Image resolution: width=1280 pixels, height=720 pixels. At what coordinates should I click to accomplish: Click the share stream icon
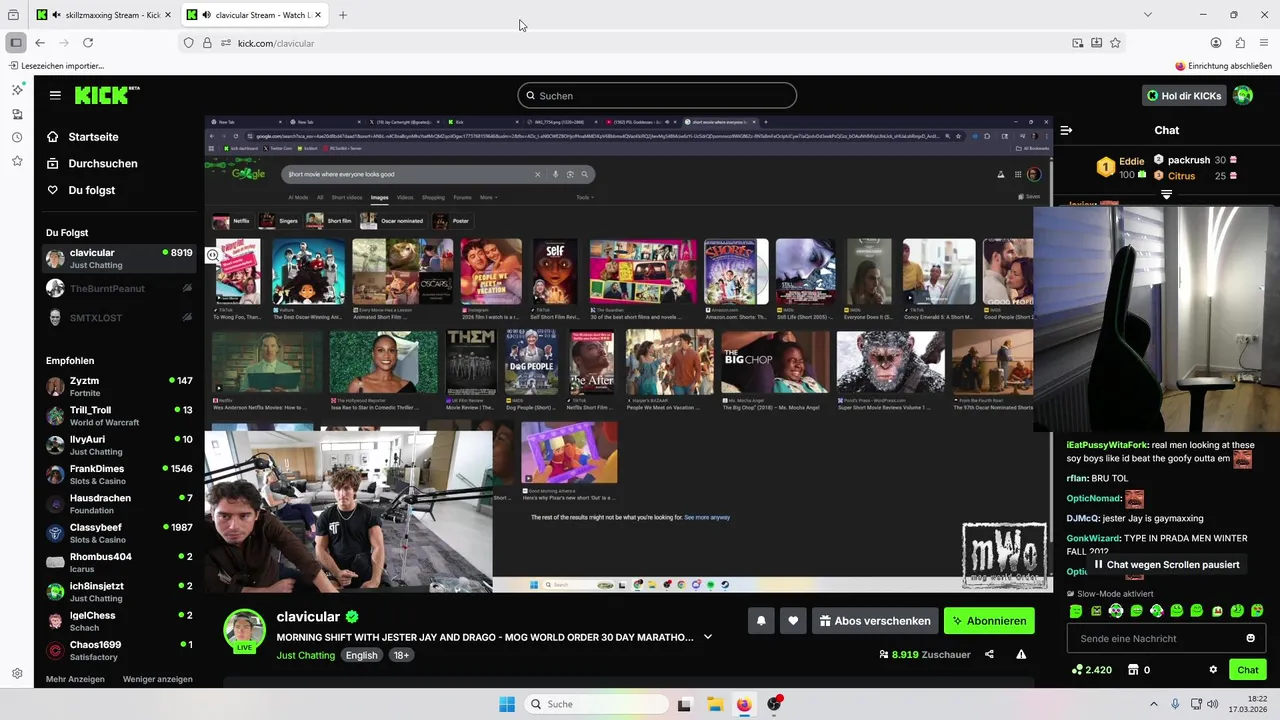pos(989,654)
